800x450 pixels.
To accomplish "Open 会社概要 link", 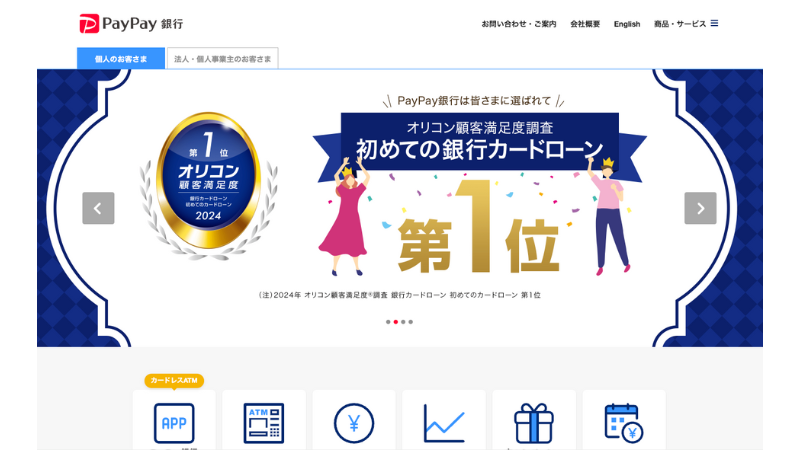I will (585, 24).
